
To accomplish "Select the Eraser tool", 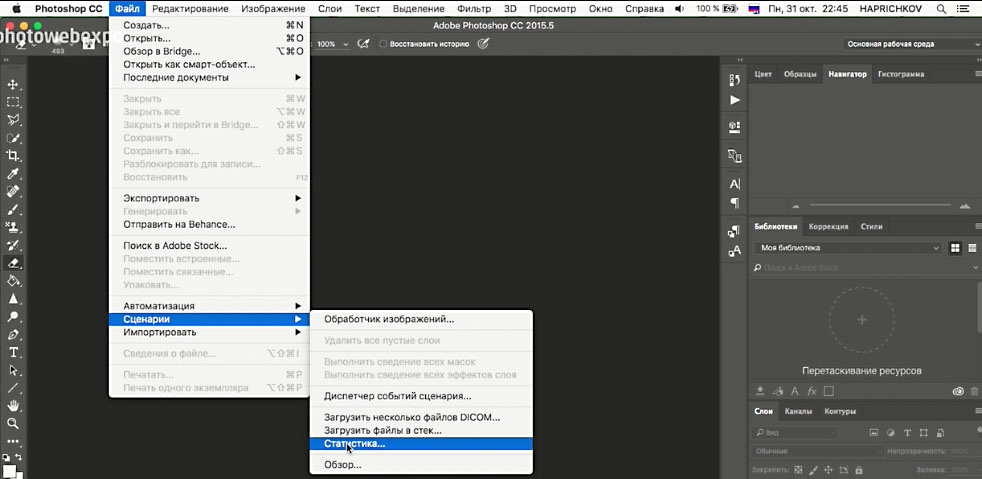I will pyautogui.click(x=13, y=263).
